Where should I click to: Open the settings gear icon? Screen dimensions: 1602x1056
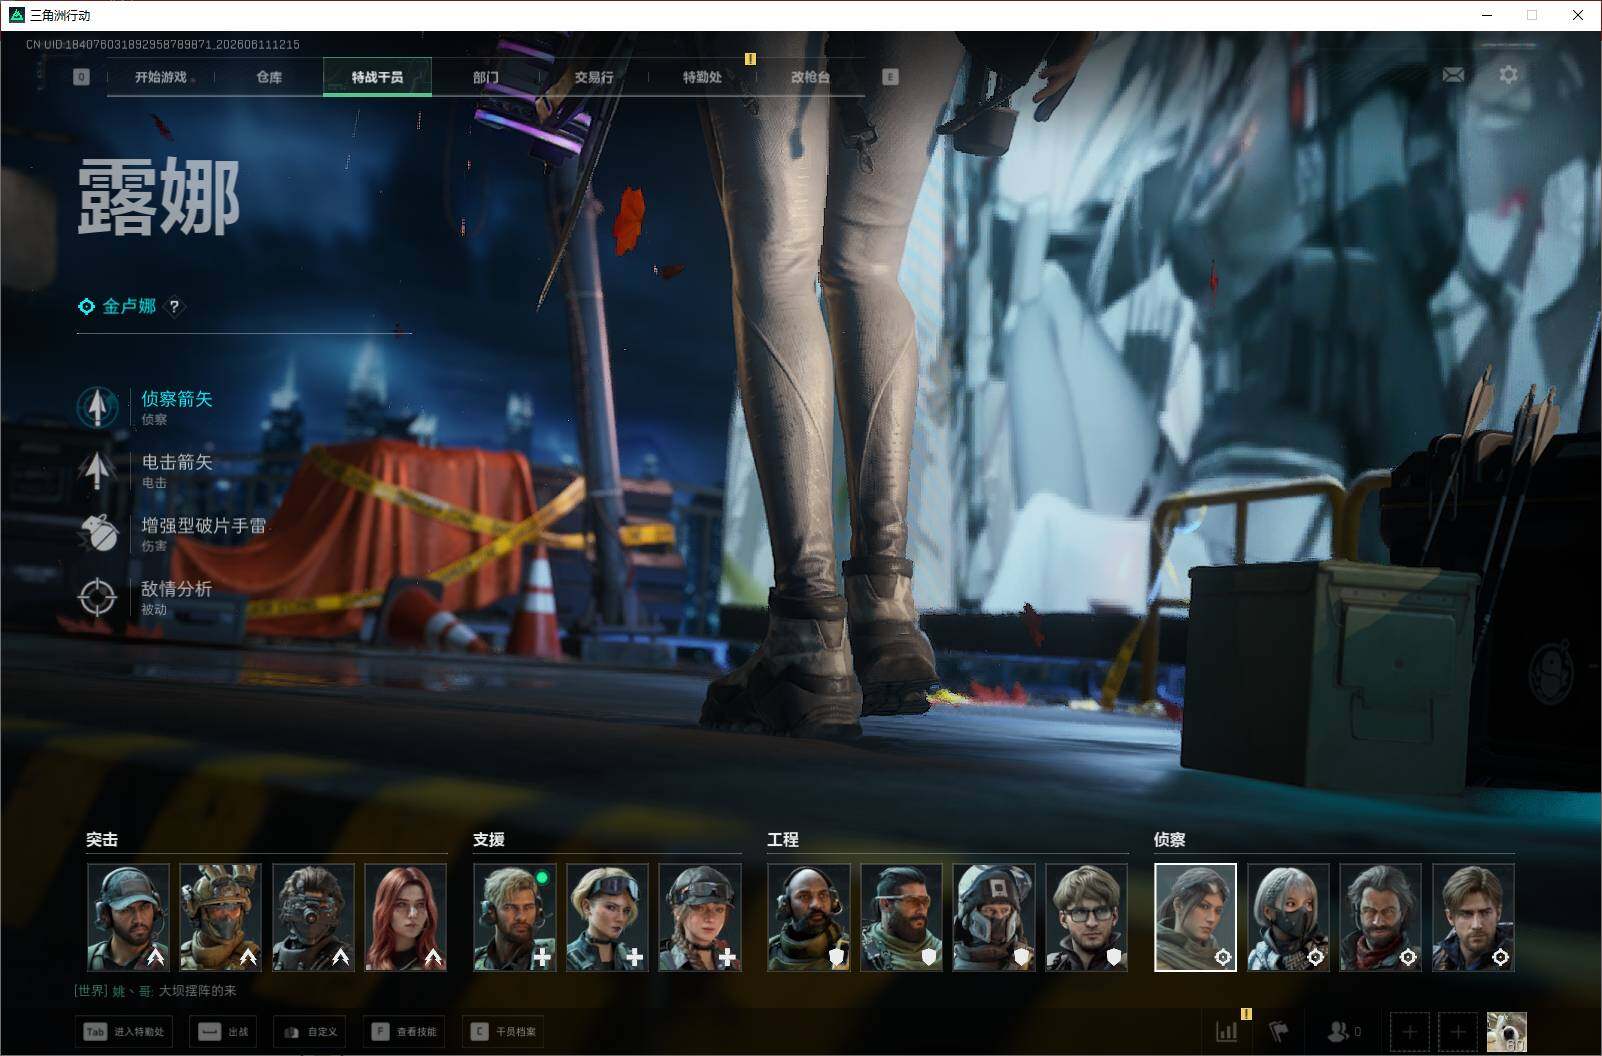[x=1508, y=75]
